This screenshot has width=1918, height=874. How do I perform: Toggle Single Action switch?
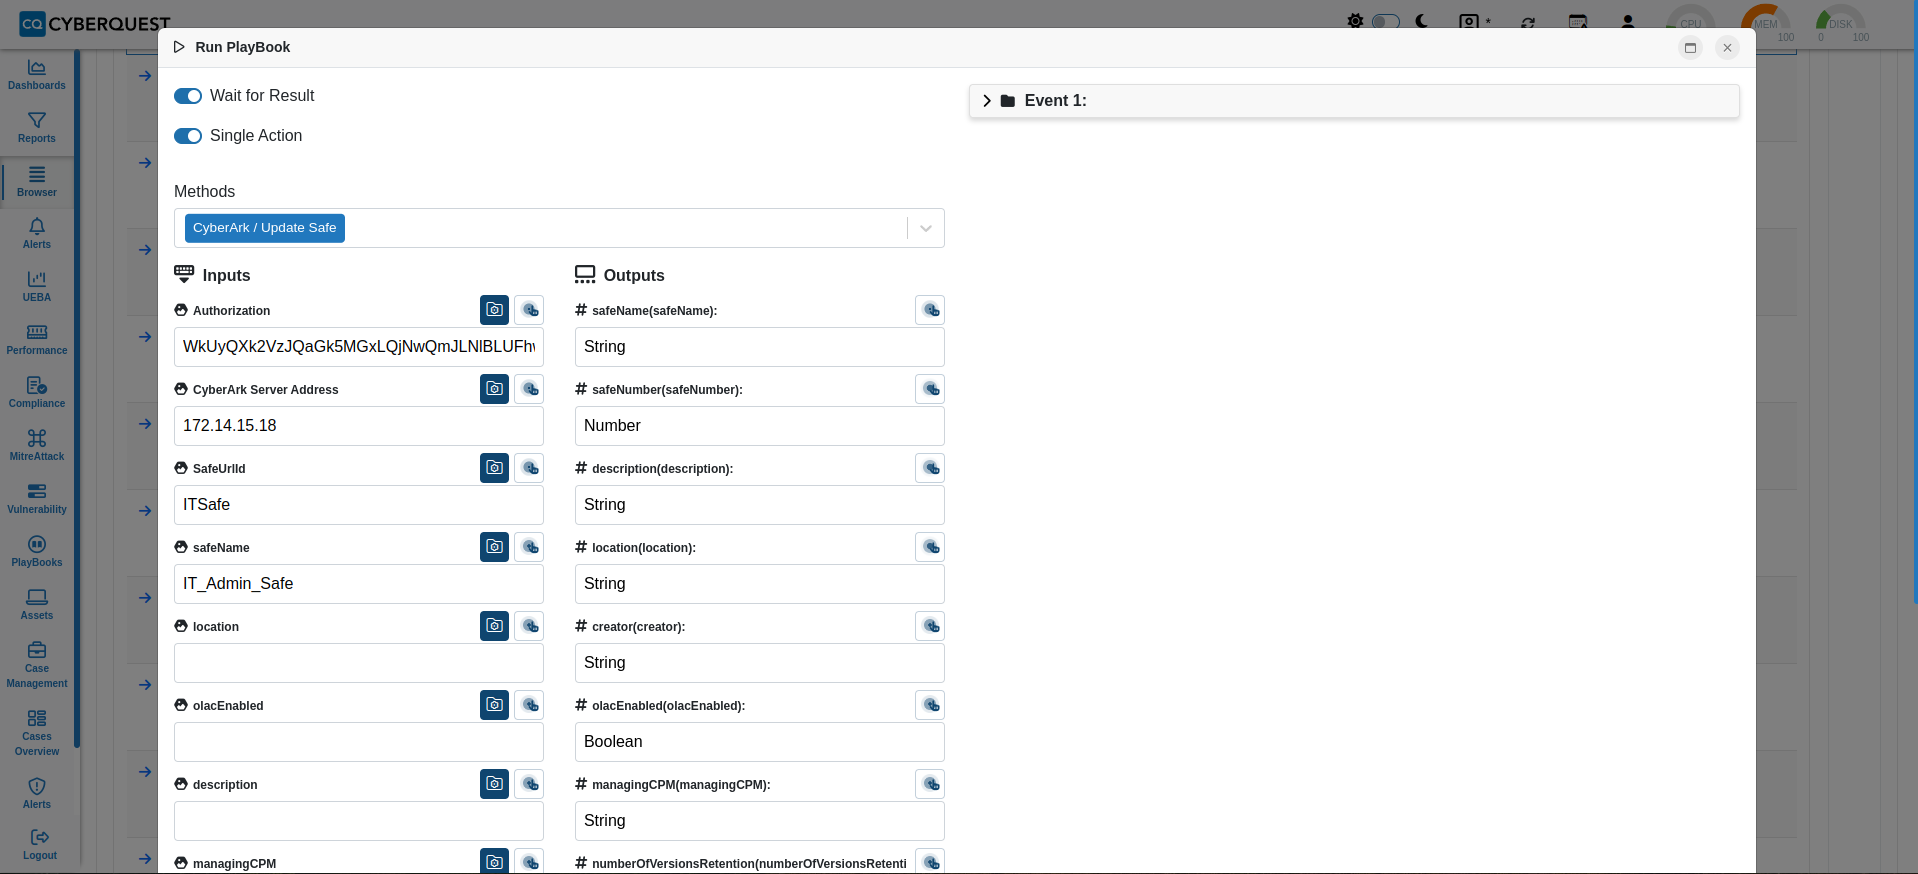pos(188,136)
